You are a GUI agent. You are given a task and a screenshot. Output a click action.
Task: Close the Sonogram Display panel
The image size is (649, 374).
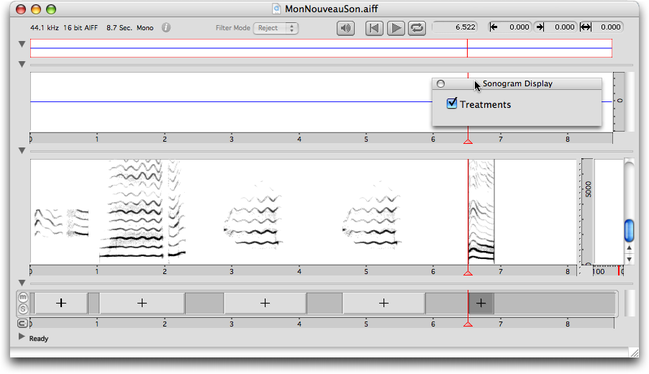(441, 84)
